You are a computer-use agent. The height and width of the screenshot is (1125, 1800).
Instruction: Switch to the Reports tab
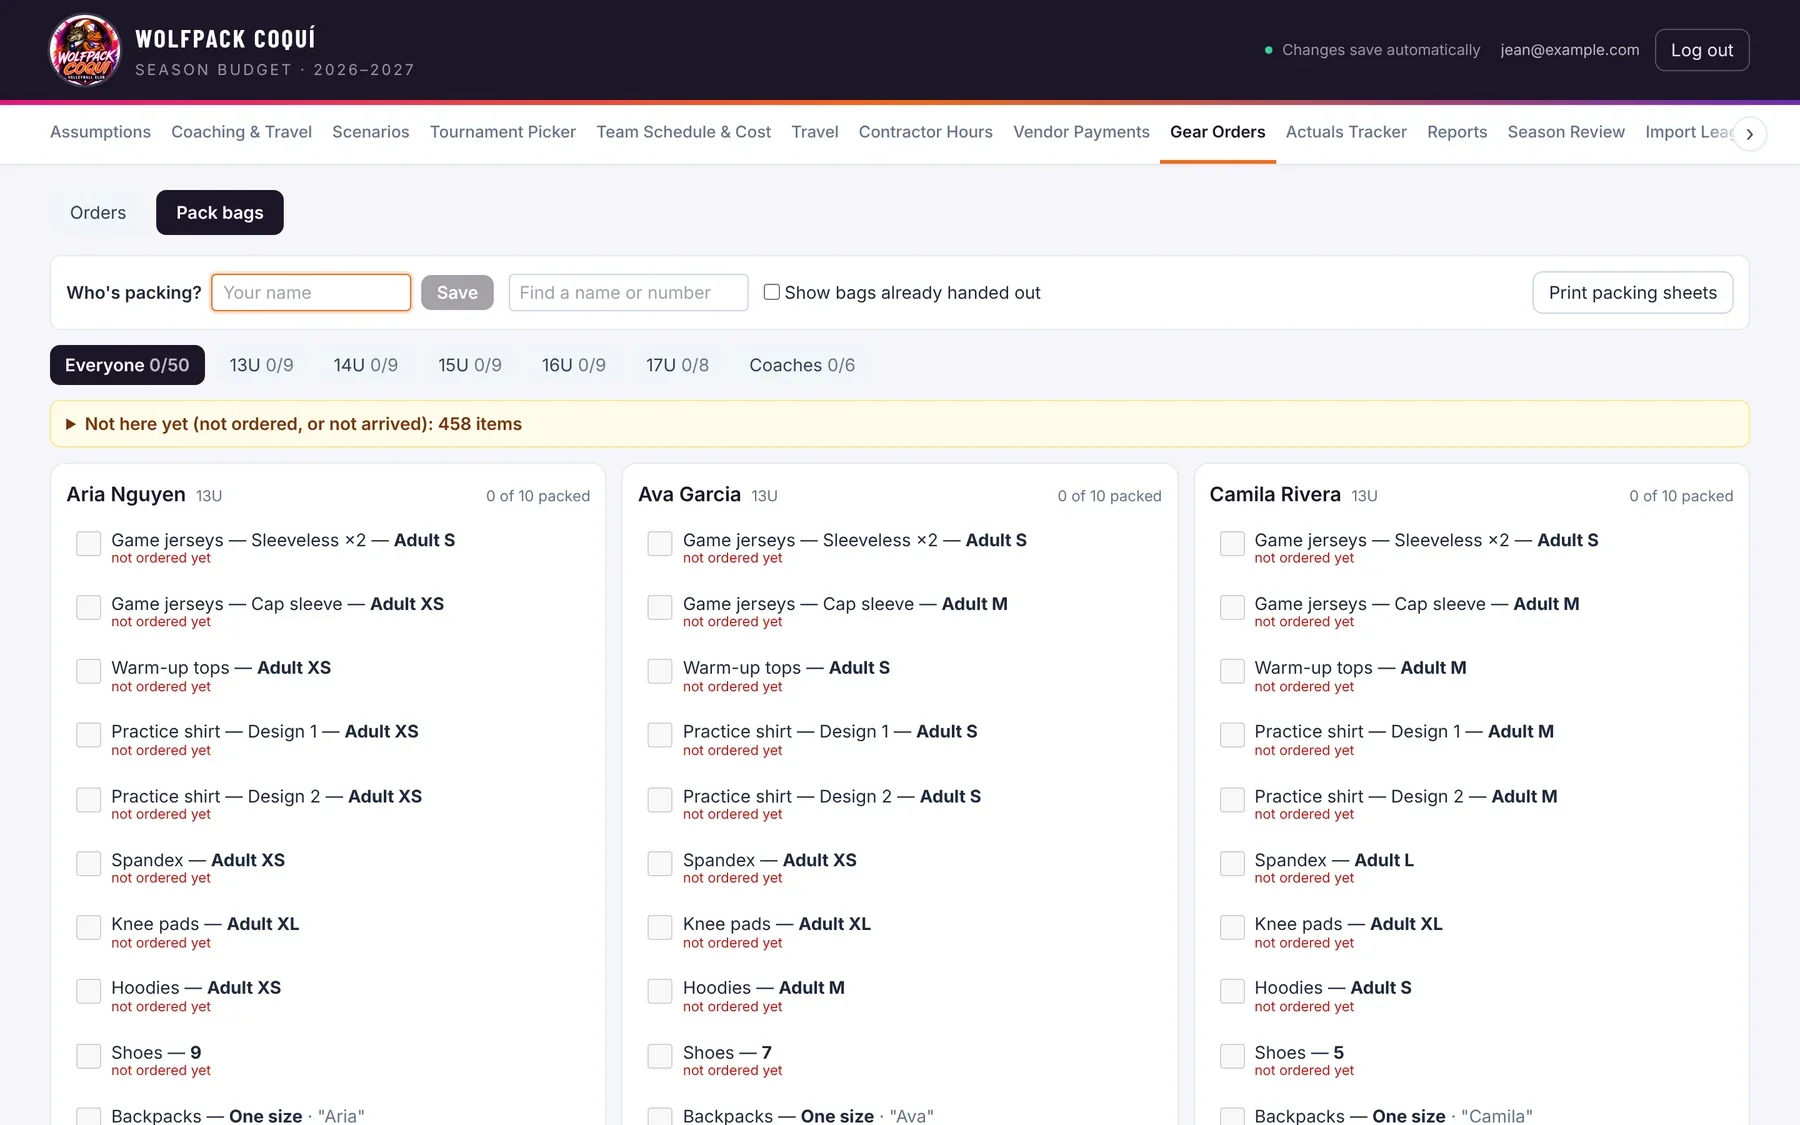click(1457, 132)
